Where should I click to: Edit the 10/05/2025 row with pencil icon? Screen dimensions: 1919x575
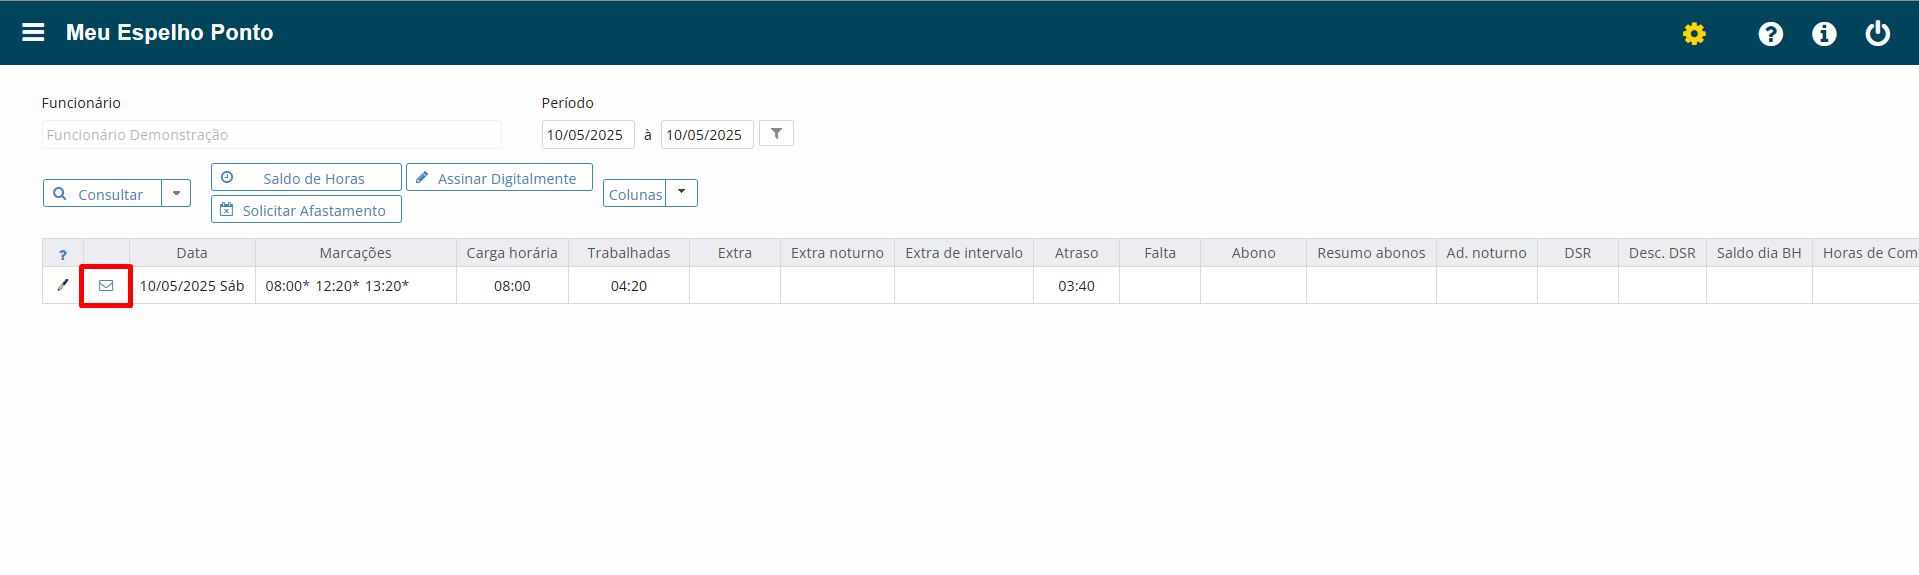(63, 285)
